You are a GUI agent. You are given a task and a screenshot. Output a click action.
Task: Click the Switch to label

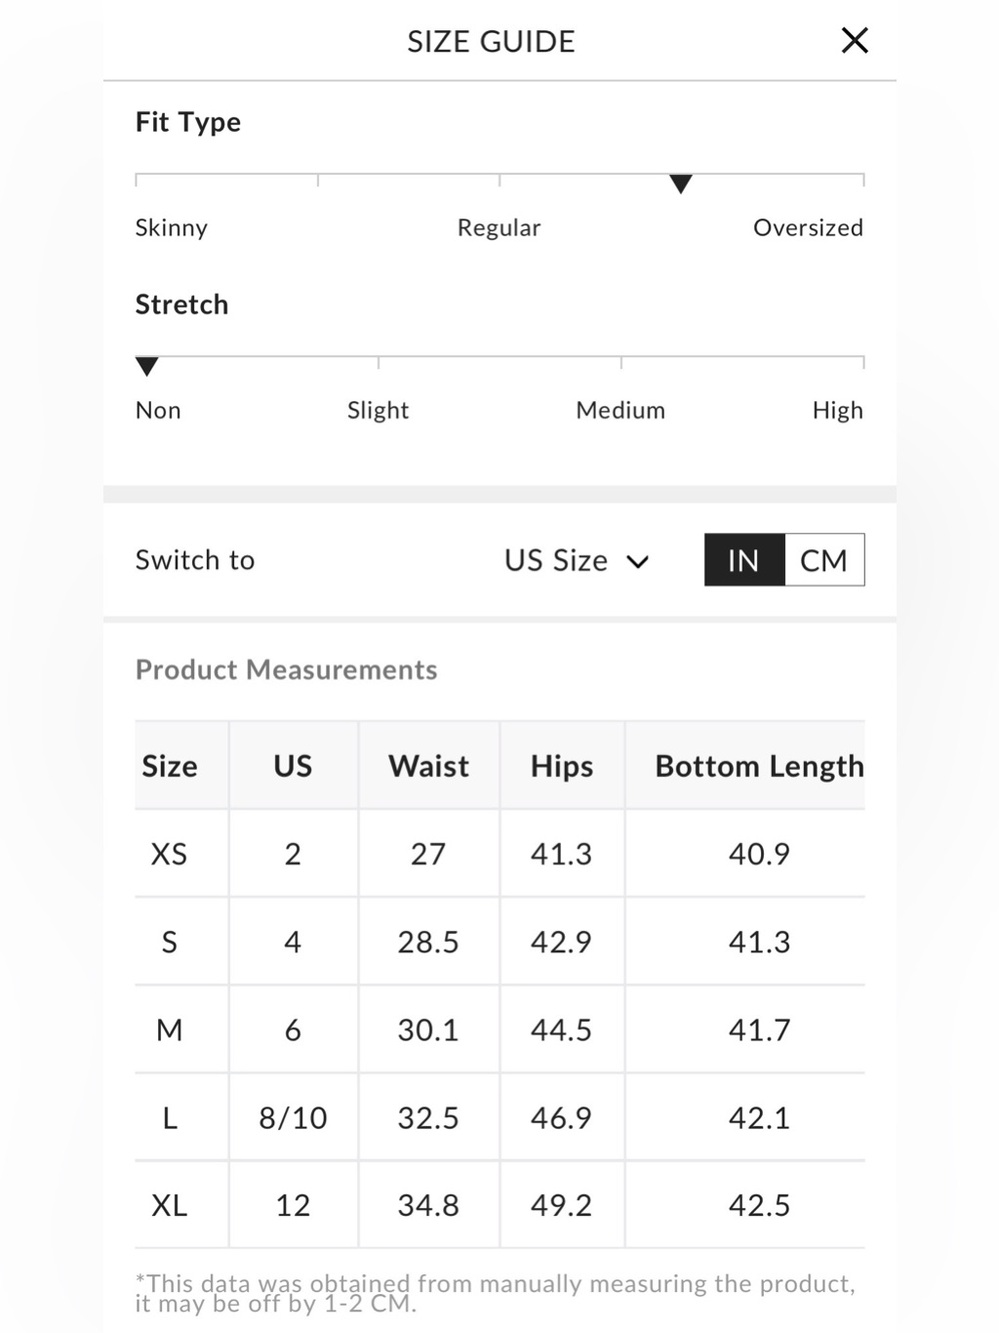pyautogui.click(x=195, y=560)
